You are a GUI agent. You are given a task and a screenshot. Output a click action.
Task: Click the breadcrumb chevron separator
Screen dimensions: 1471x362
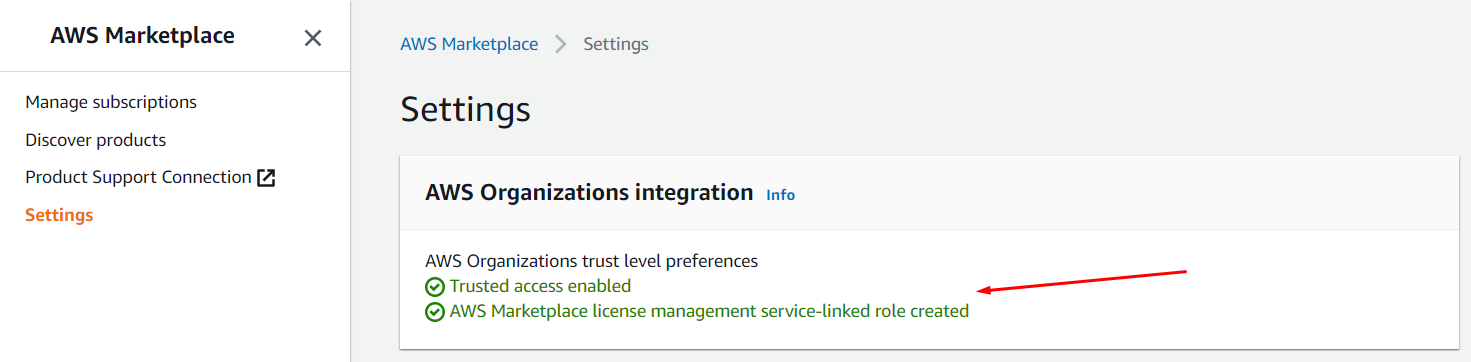pos(561,44)
